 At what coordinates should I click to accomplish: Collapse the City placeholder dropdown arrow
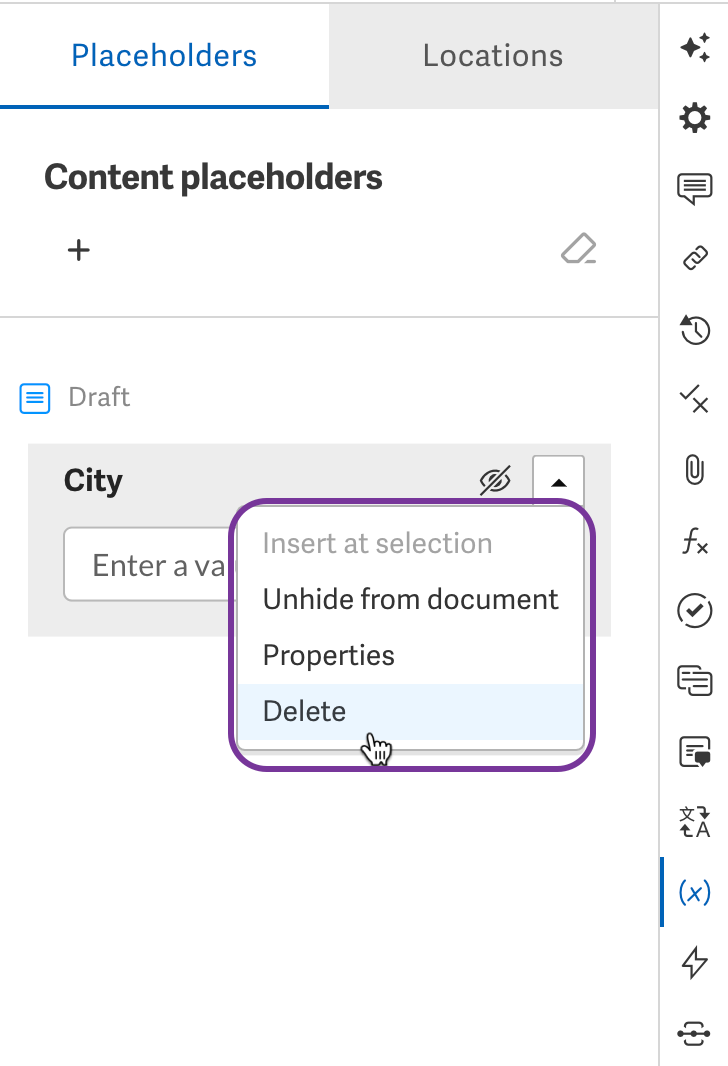[557, 480]
